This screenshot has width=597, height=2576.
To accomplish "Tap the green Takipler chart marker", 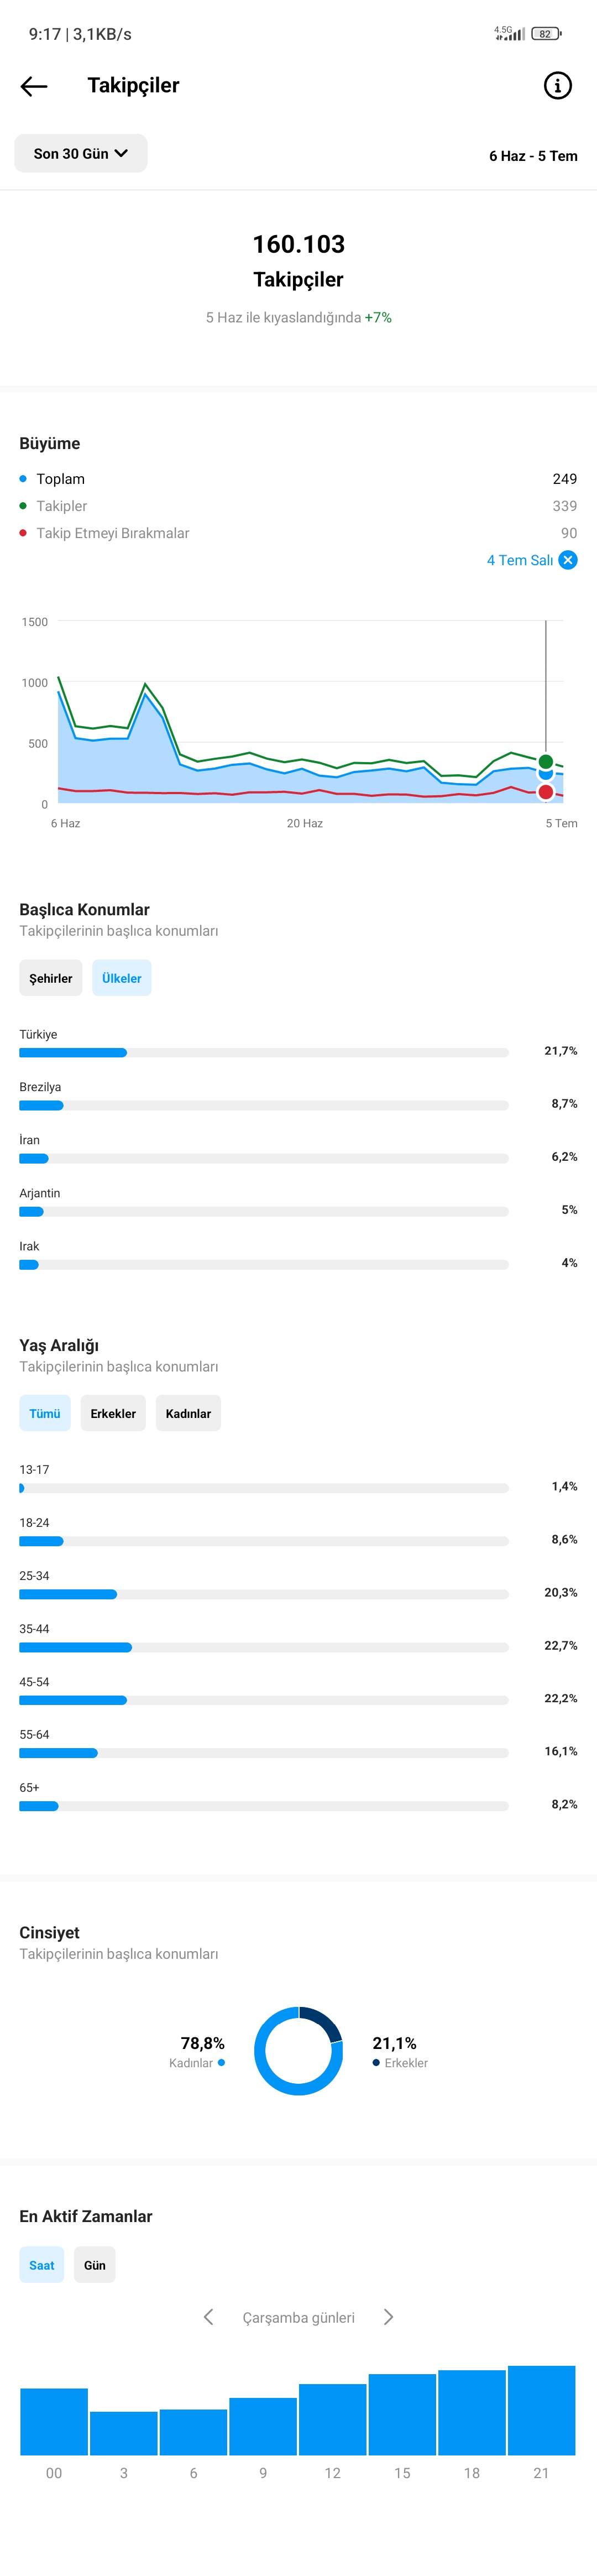I will (x=546, y=762).
